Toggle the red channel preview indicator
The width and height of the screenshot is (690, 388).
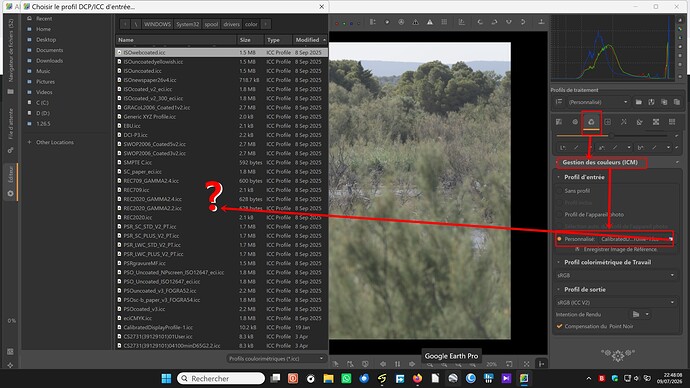tap(337, 23)
